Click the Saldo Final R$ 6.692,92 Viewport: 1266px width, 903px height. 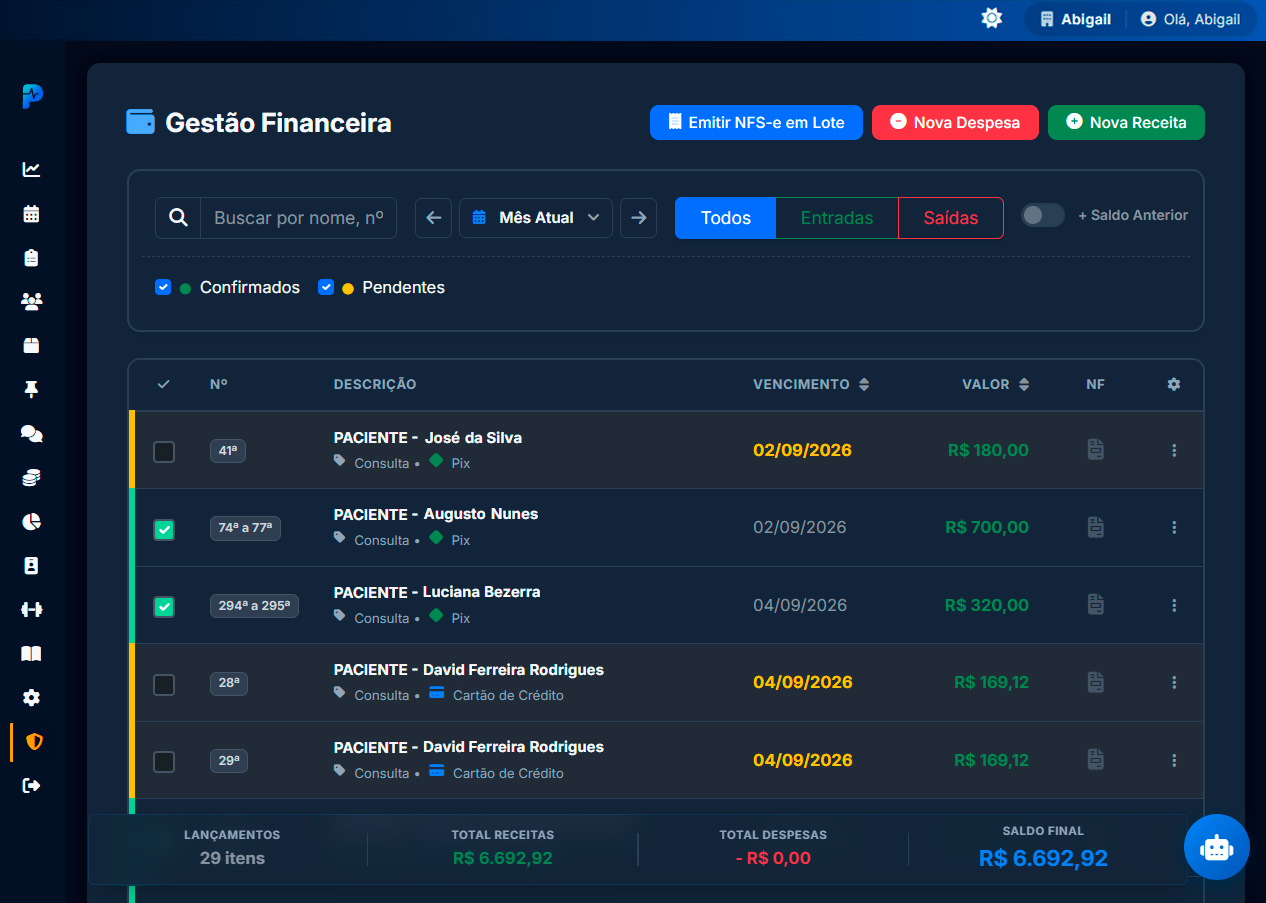[x=1043, y=858]
